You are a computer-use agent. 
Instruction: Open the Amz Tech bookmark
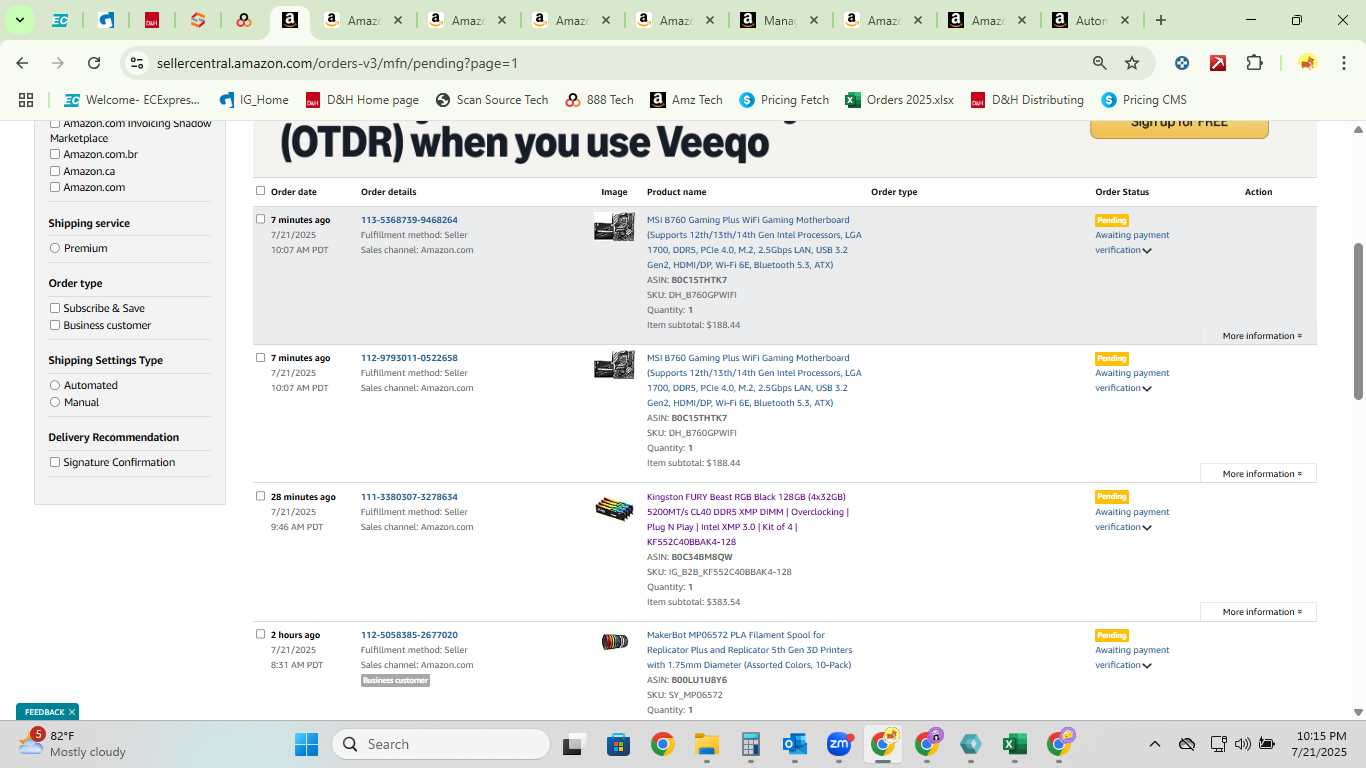point(686,100)
